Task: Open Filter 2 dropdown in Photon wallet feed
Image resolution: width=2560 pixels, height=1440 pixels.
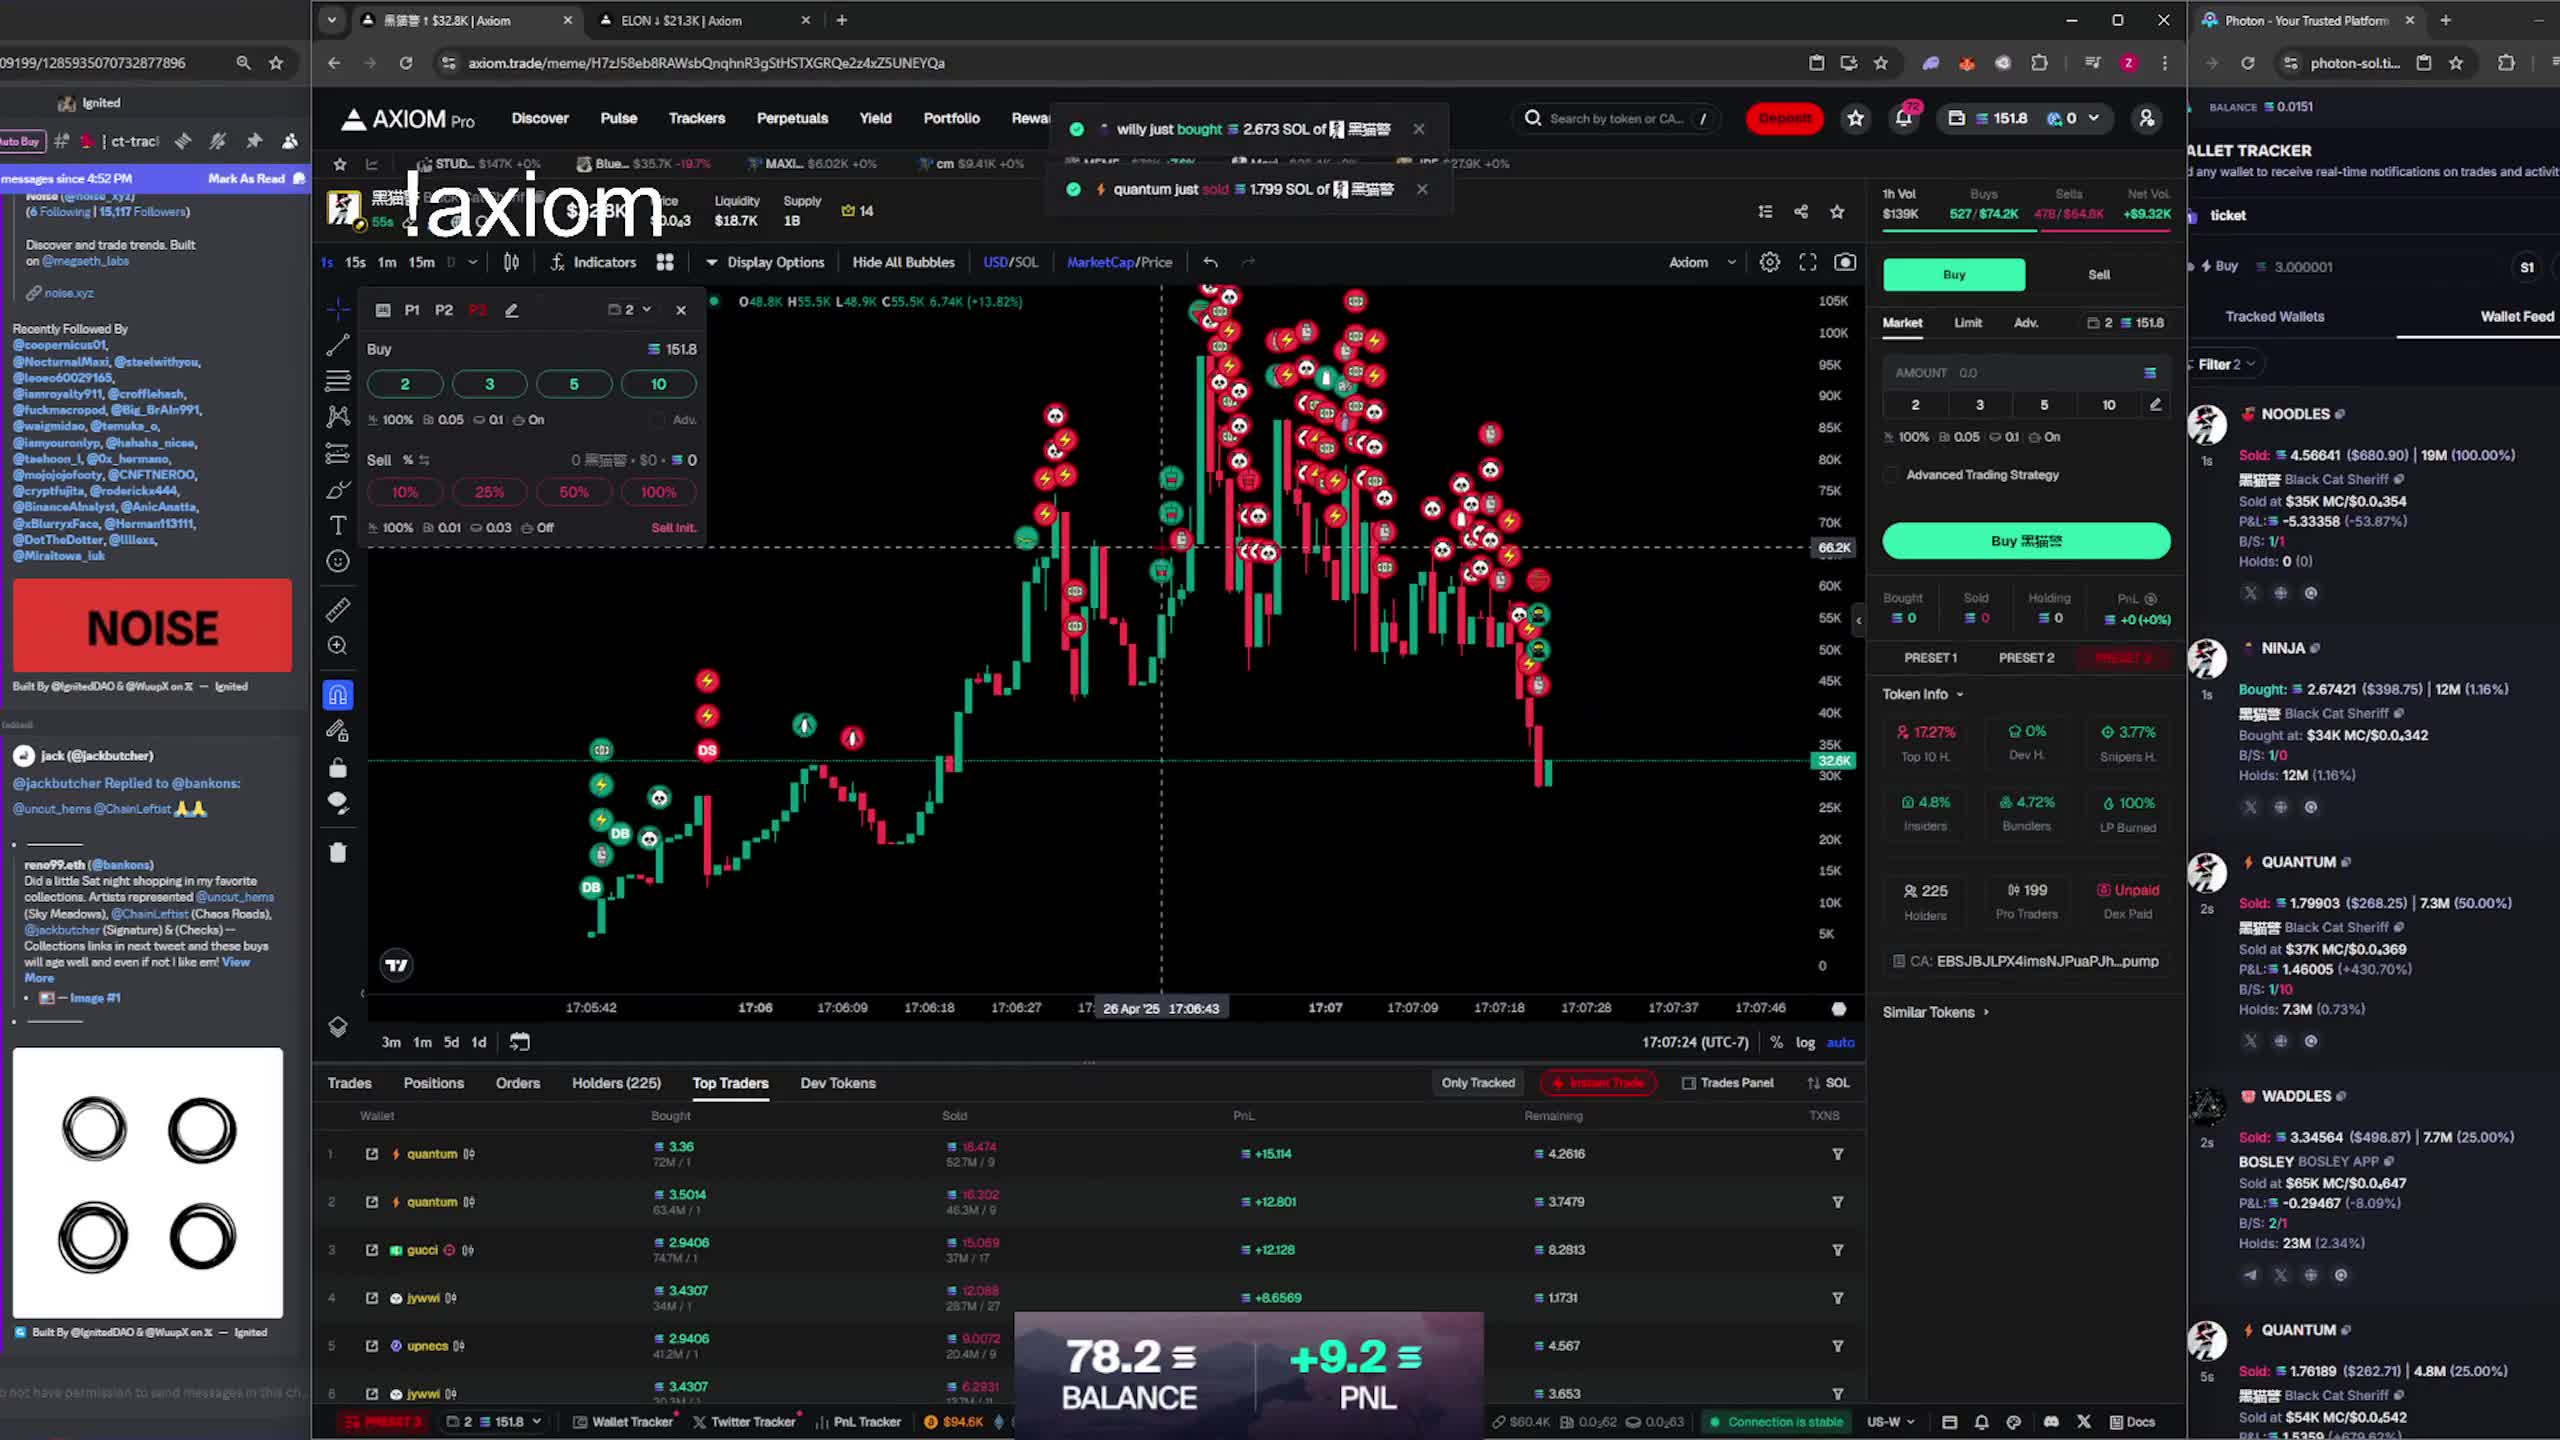Action: point(2225,364)
